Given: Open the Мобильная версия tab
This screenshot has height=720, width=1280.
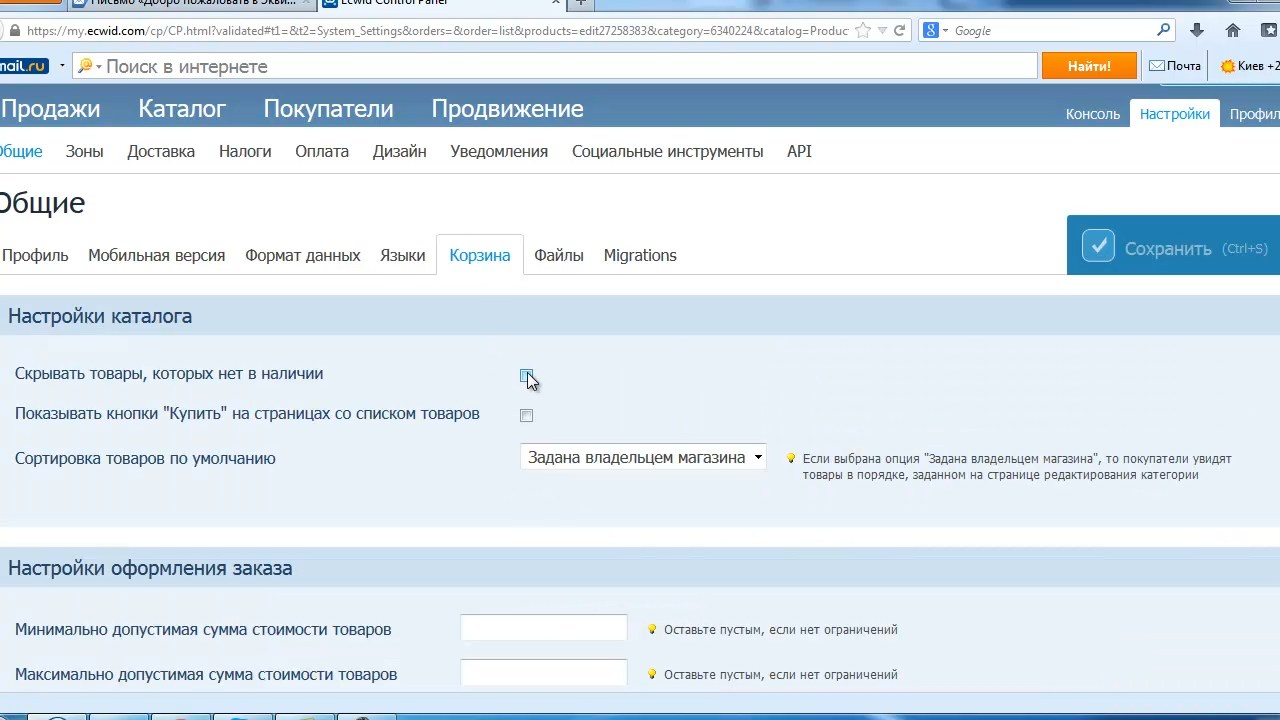Looking at the screenshot, I should [156, 256].
